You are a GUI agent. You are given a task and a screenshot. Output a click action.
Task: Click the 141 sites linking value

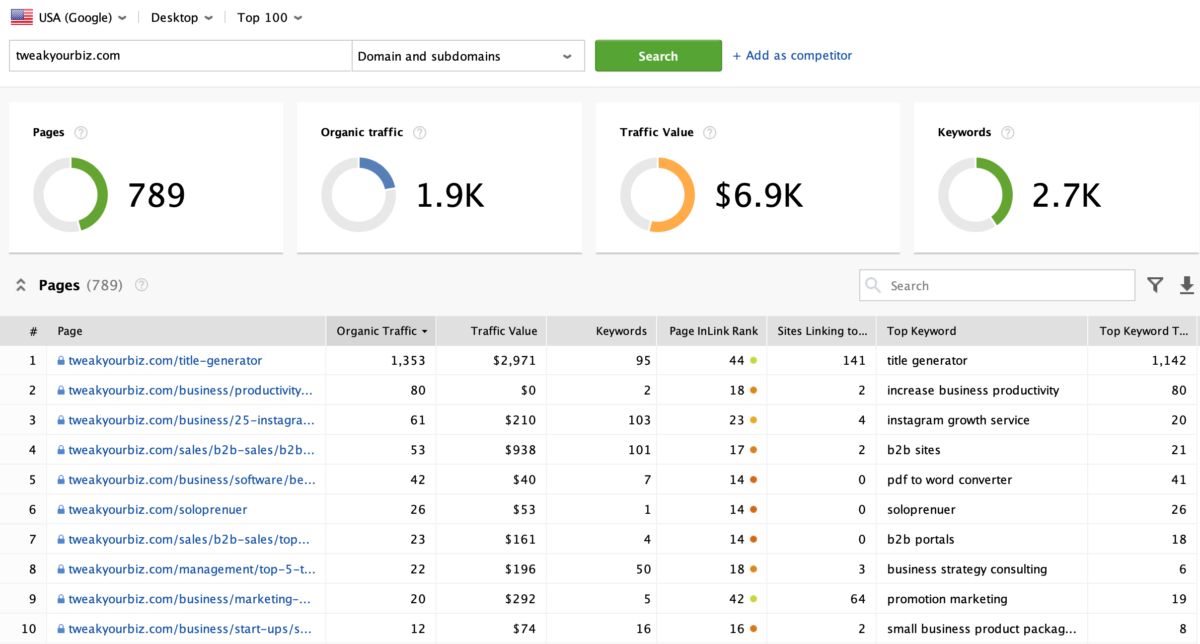[854, 360]
